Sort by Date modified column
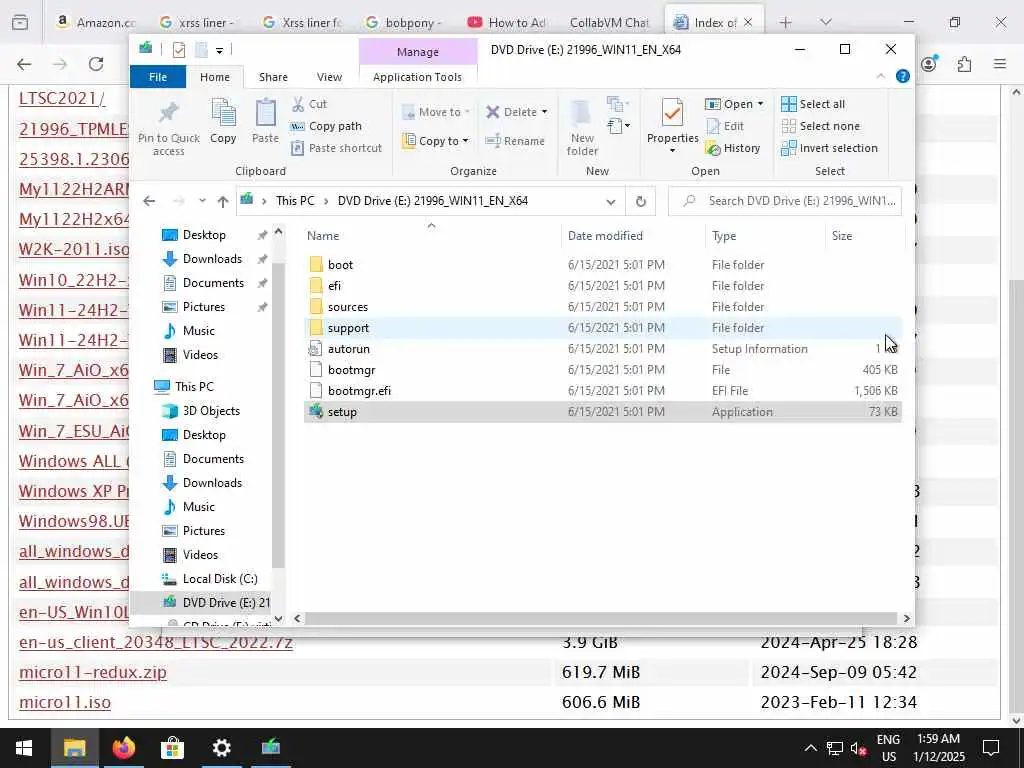The image size is (1024, 768). (x=633, y=236)
